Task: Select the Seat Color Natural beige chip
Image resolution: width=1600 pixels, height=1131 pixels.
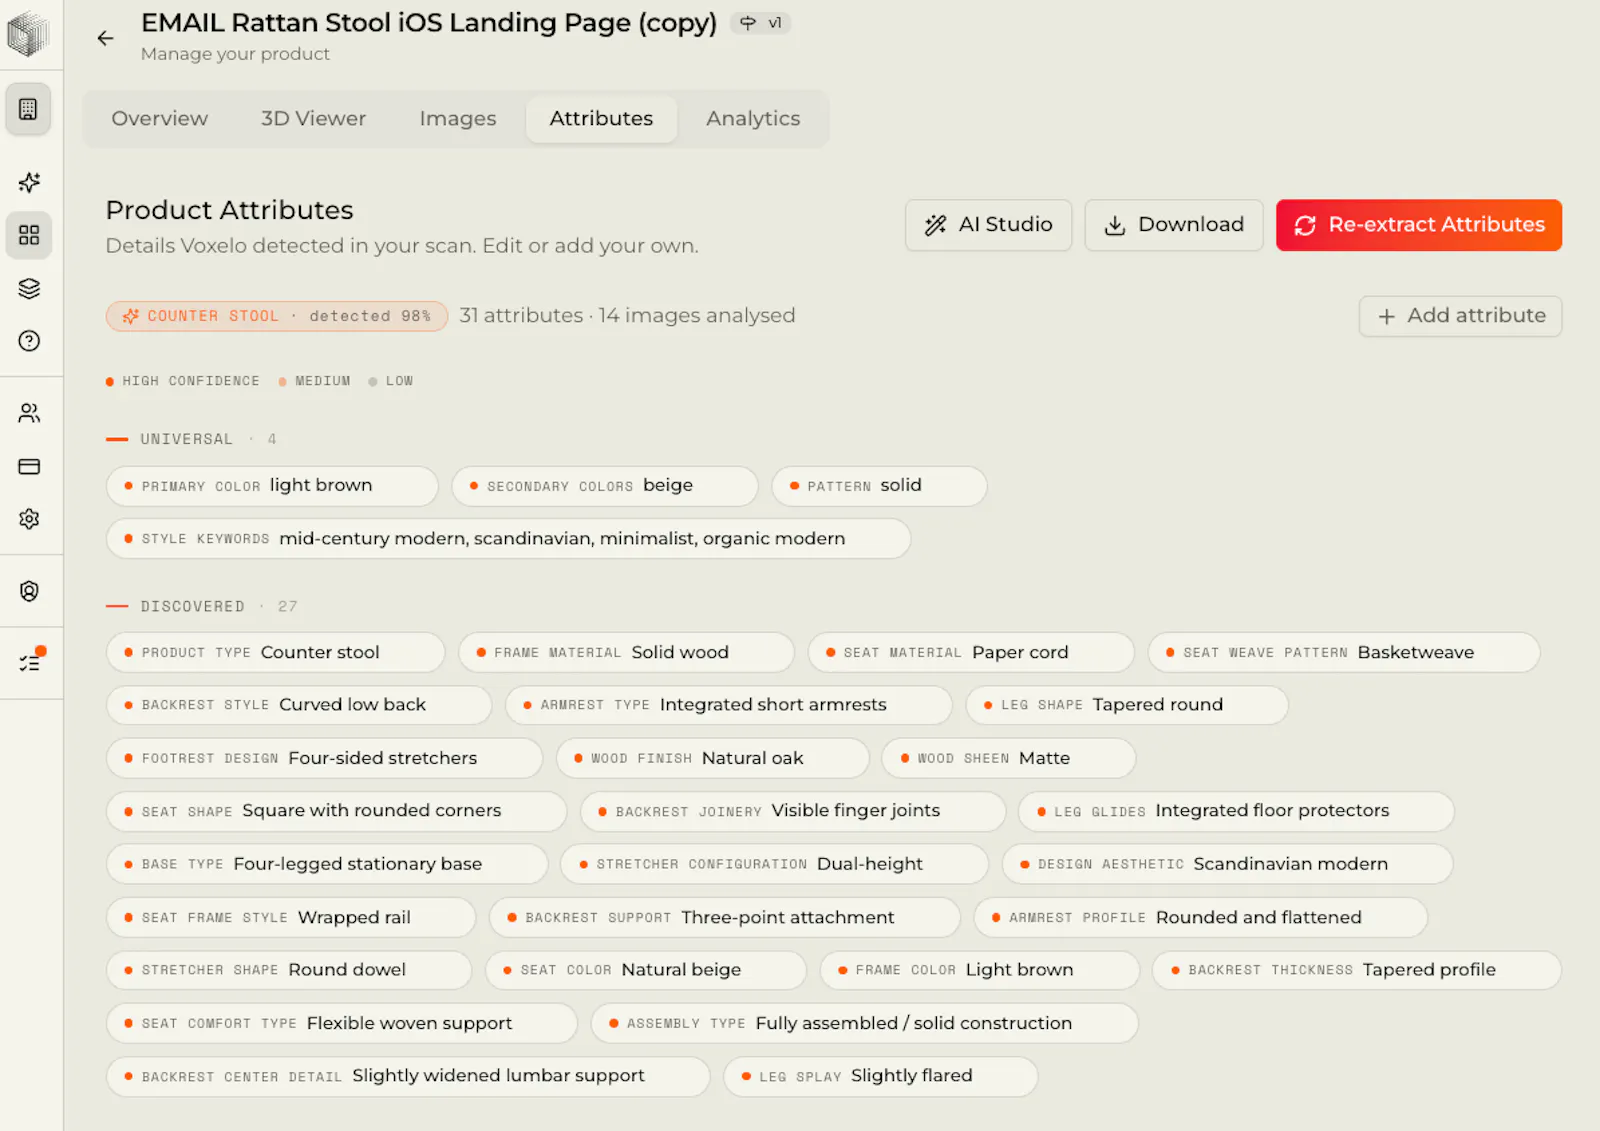Action: 646,970
